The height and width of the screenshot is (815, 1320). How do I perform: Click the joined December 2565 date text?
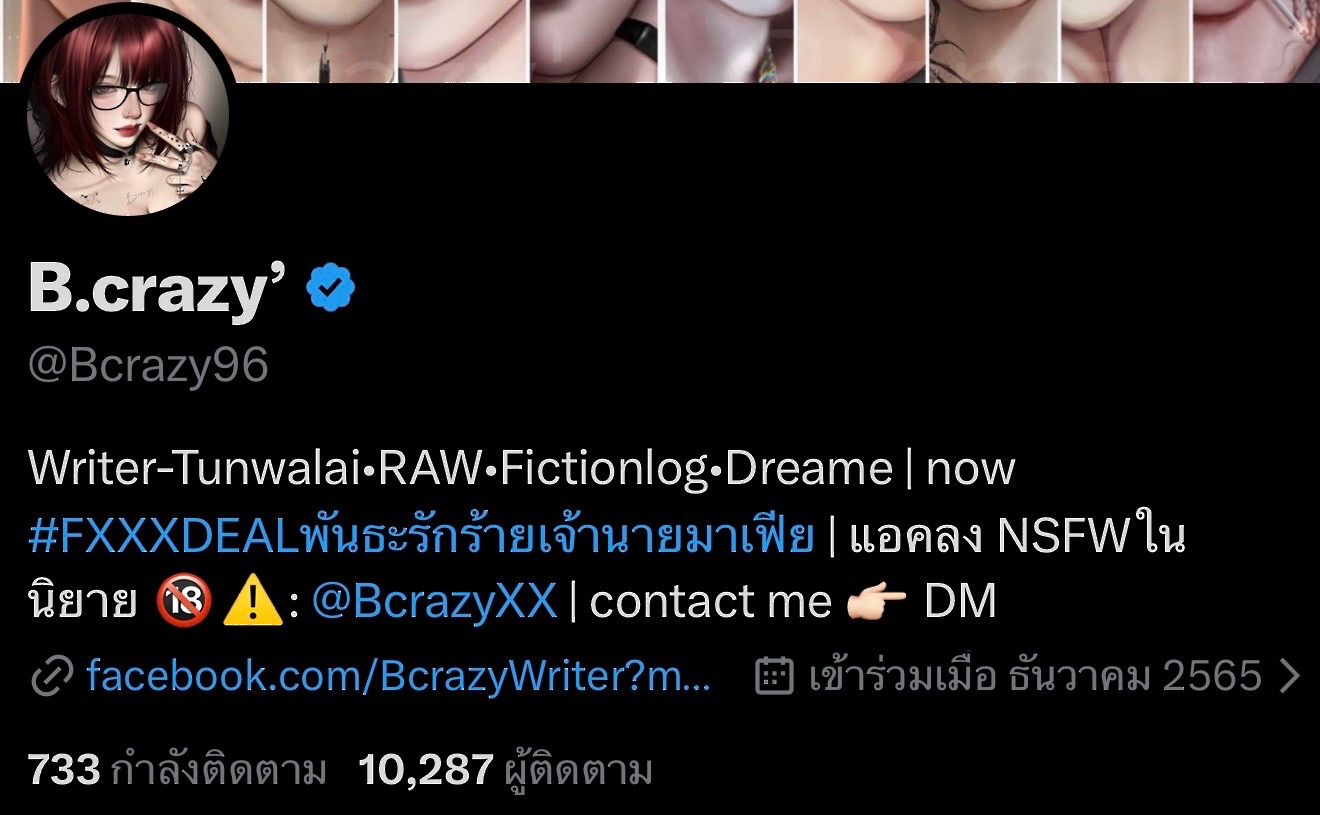pyautogui.click(x=1034, y=677)
